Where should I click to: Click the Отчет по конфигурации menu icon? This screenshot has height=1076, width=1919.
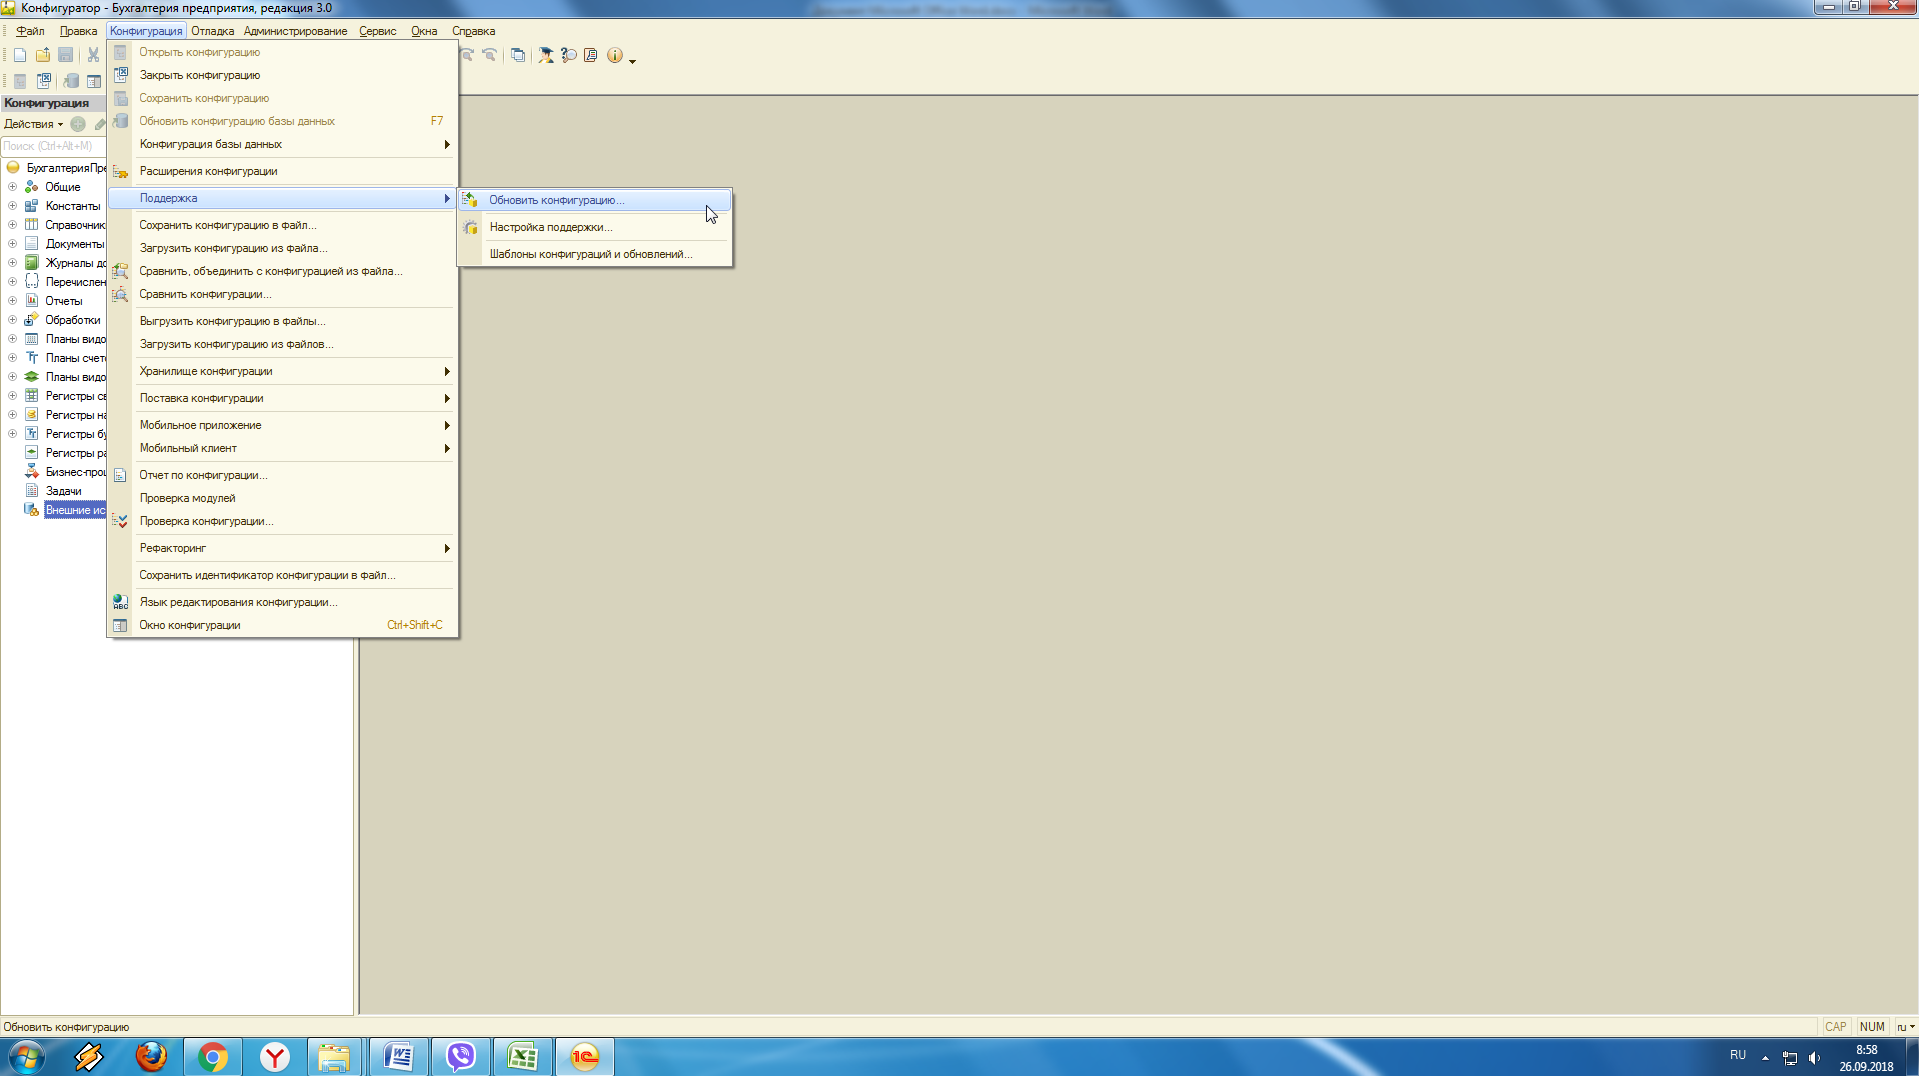[120, 475]
